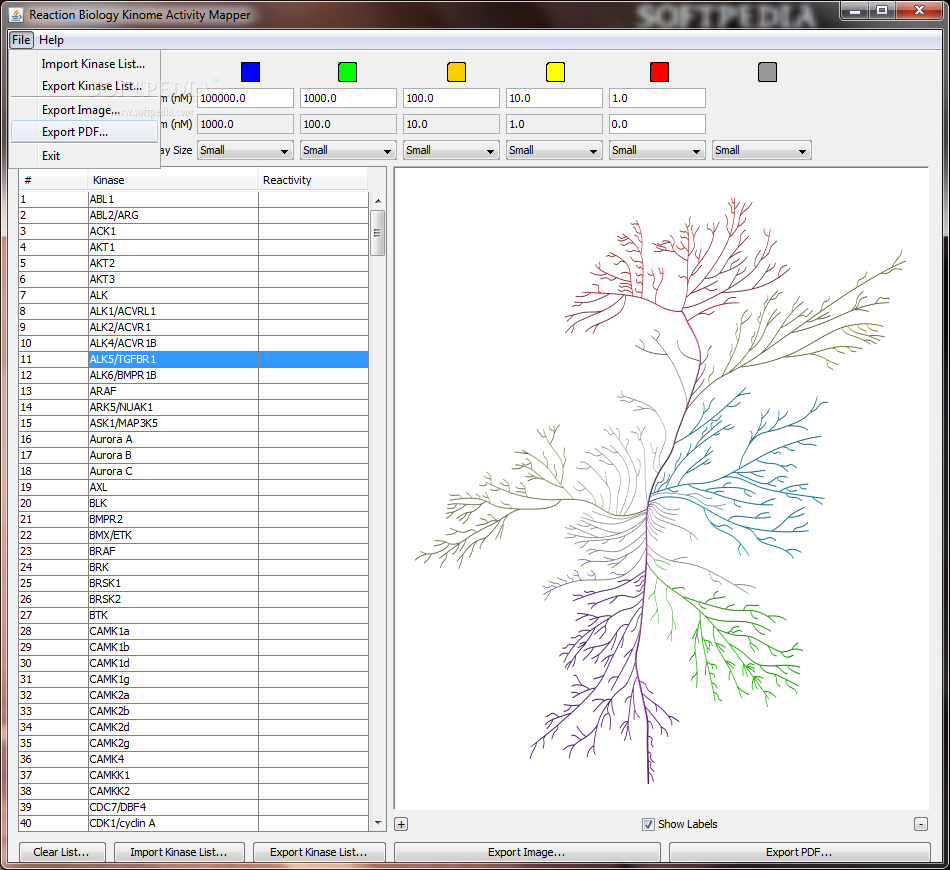The image size is (950, 870).
Task: Open the Help menu
Action: click(x=51, y=40)
